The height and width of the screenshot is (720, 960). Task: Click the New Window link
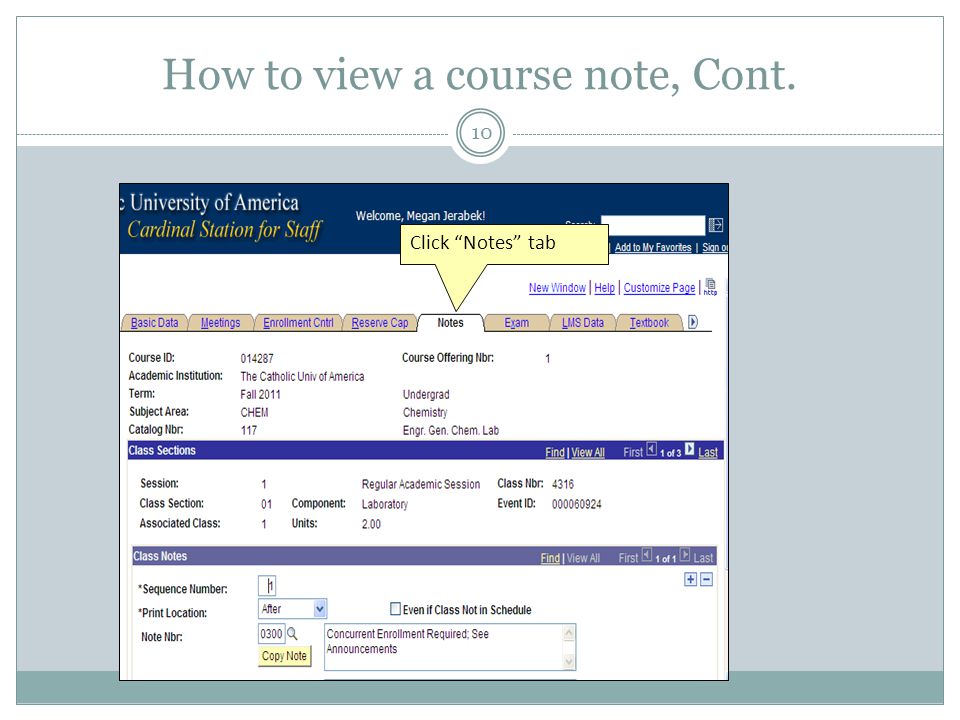click(557, 288)
